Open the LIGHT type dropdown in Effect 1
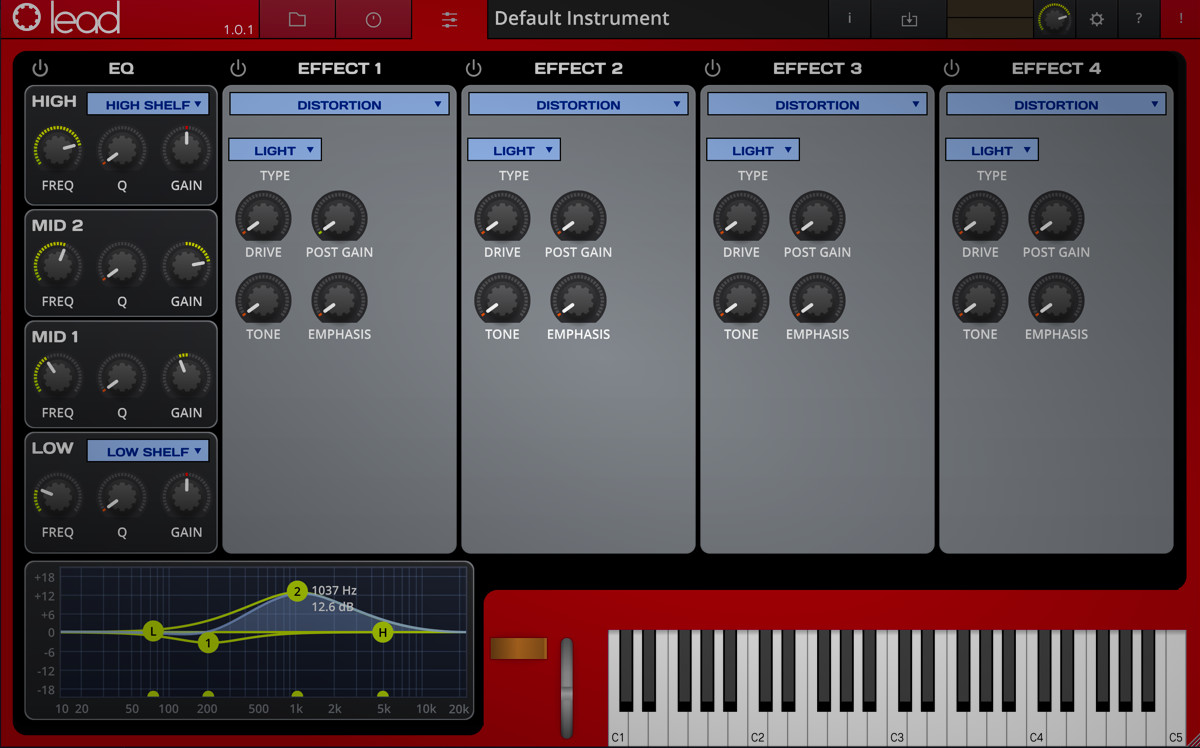The width and height of the screenshot is (1200, 748). tap(274, 149)
